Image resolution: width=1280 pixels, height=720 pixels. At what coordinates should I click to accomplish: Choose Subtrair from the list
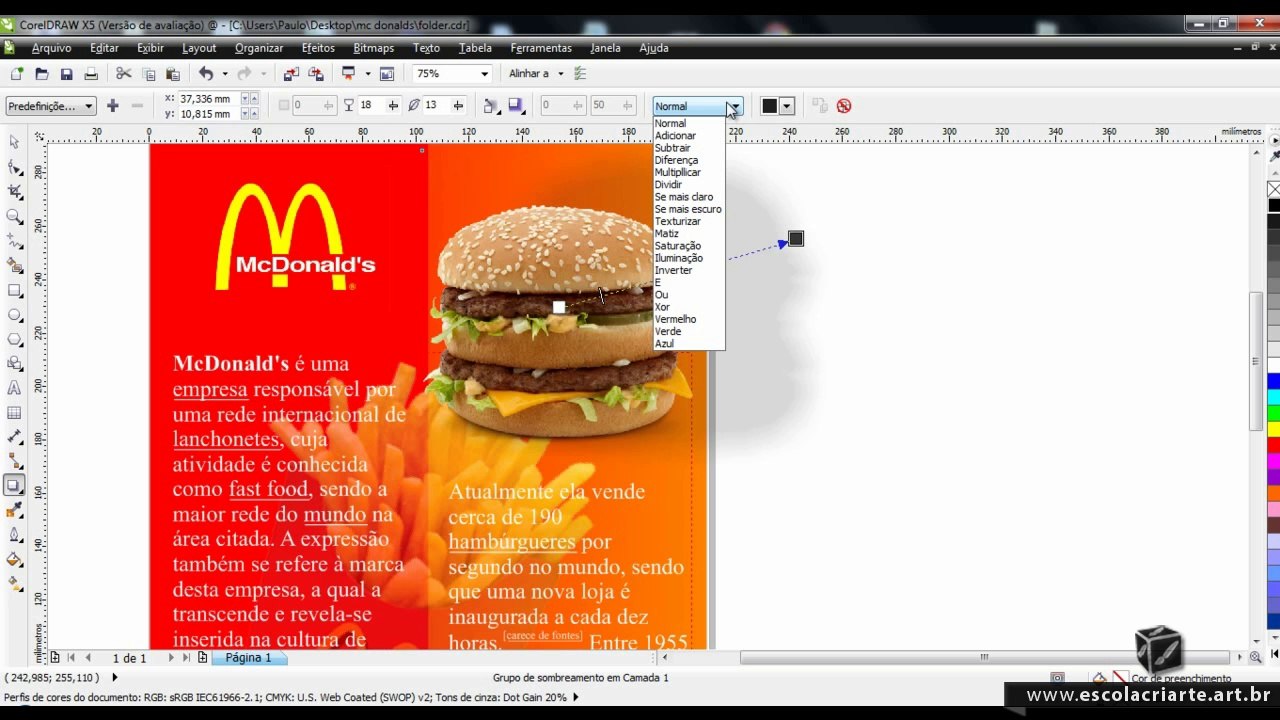coord(672,148)
